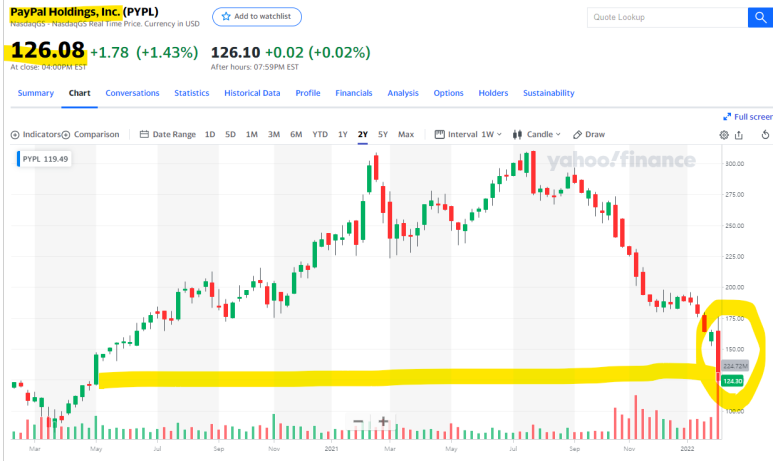Set chart range to 1Y
Screen dimensions: 773x461
(343, 135)
